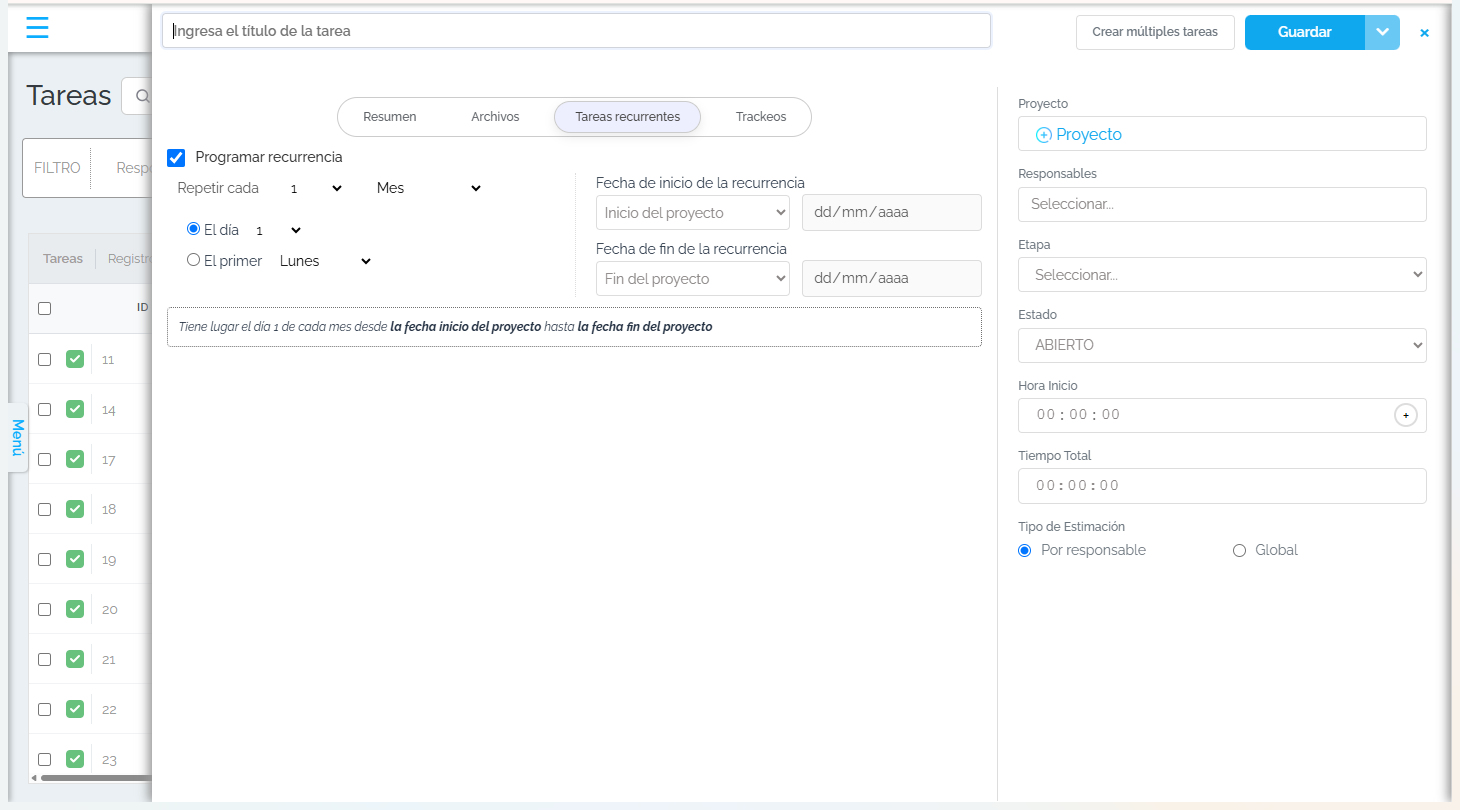
Task: Open Fin del proyecto dropdown
Action: pos(693,279)
